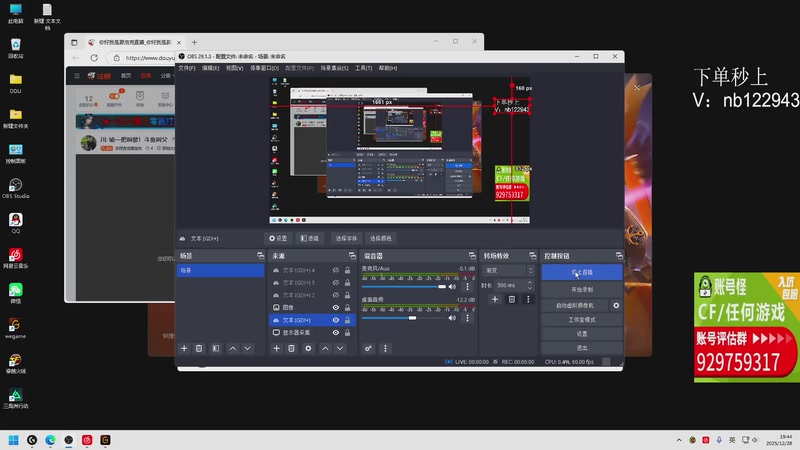Open Audio Mixer bottom three-dot menu
Image resolution: width=800 pixels, height=450 pixels.
pos(385,348)
